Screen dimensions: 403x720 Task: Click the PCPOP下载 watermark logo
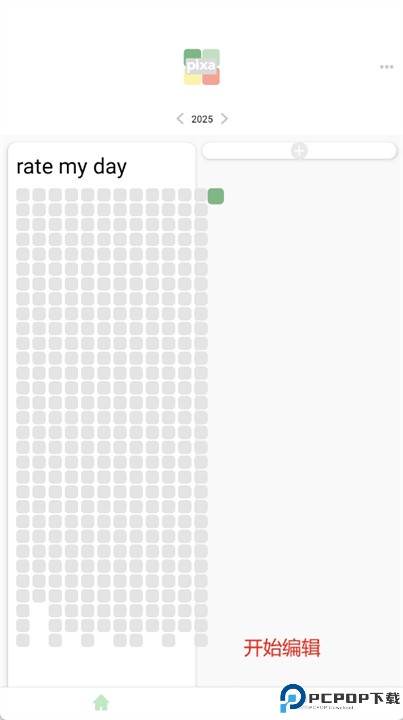[340, 698]
